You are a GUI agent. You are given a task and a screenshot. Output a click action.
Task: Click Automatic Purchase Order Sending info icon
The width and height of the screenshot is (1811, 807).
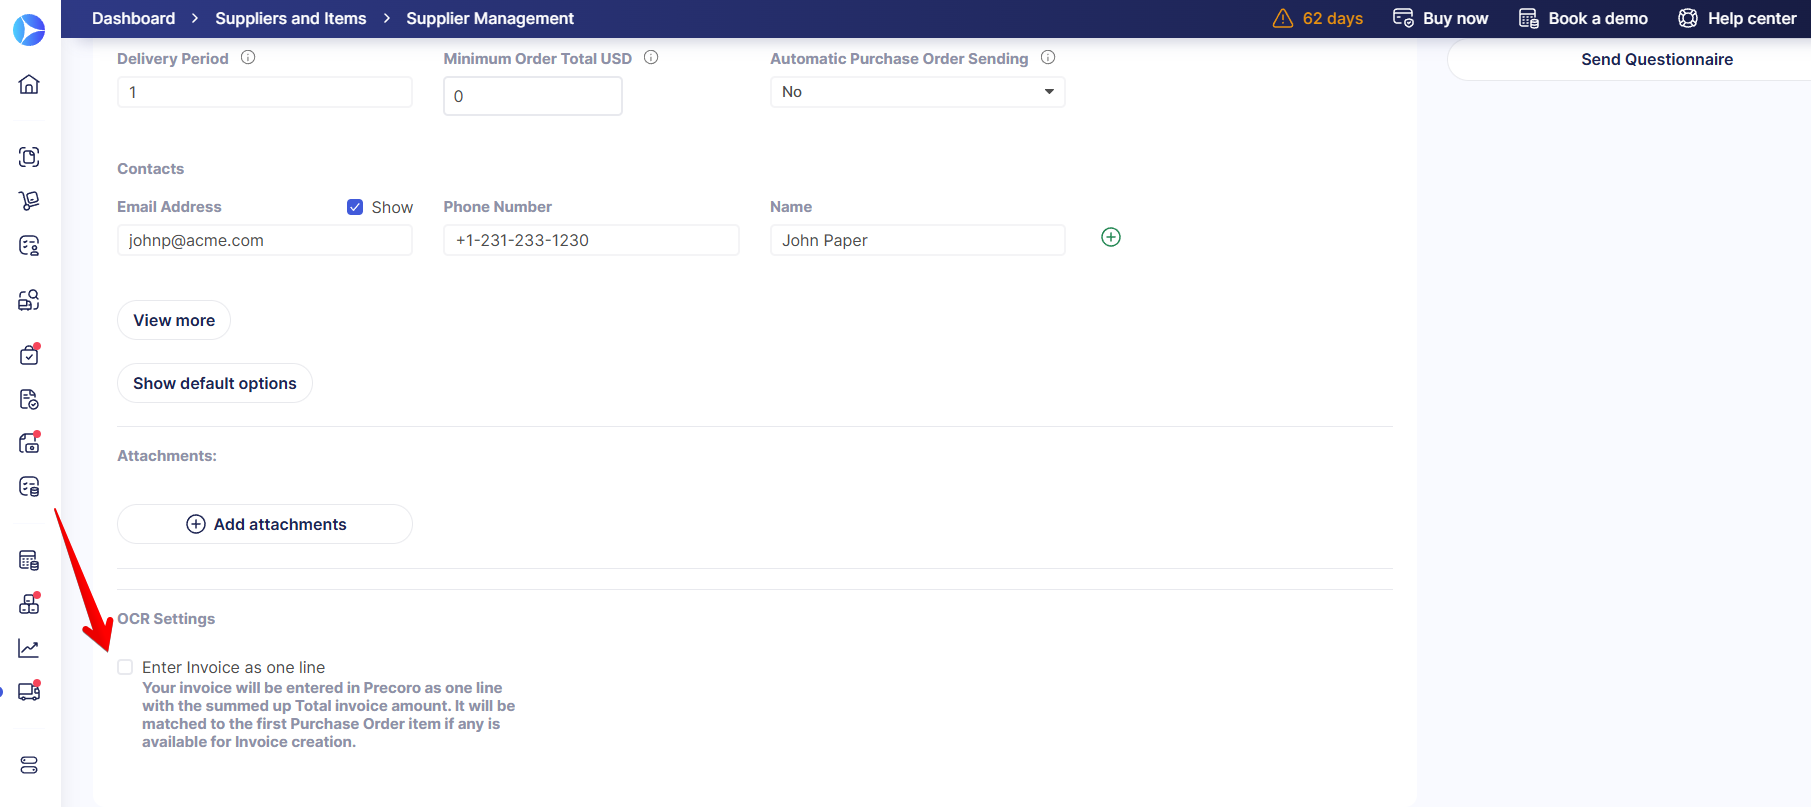coord(1048,57)
